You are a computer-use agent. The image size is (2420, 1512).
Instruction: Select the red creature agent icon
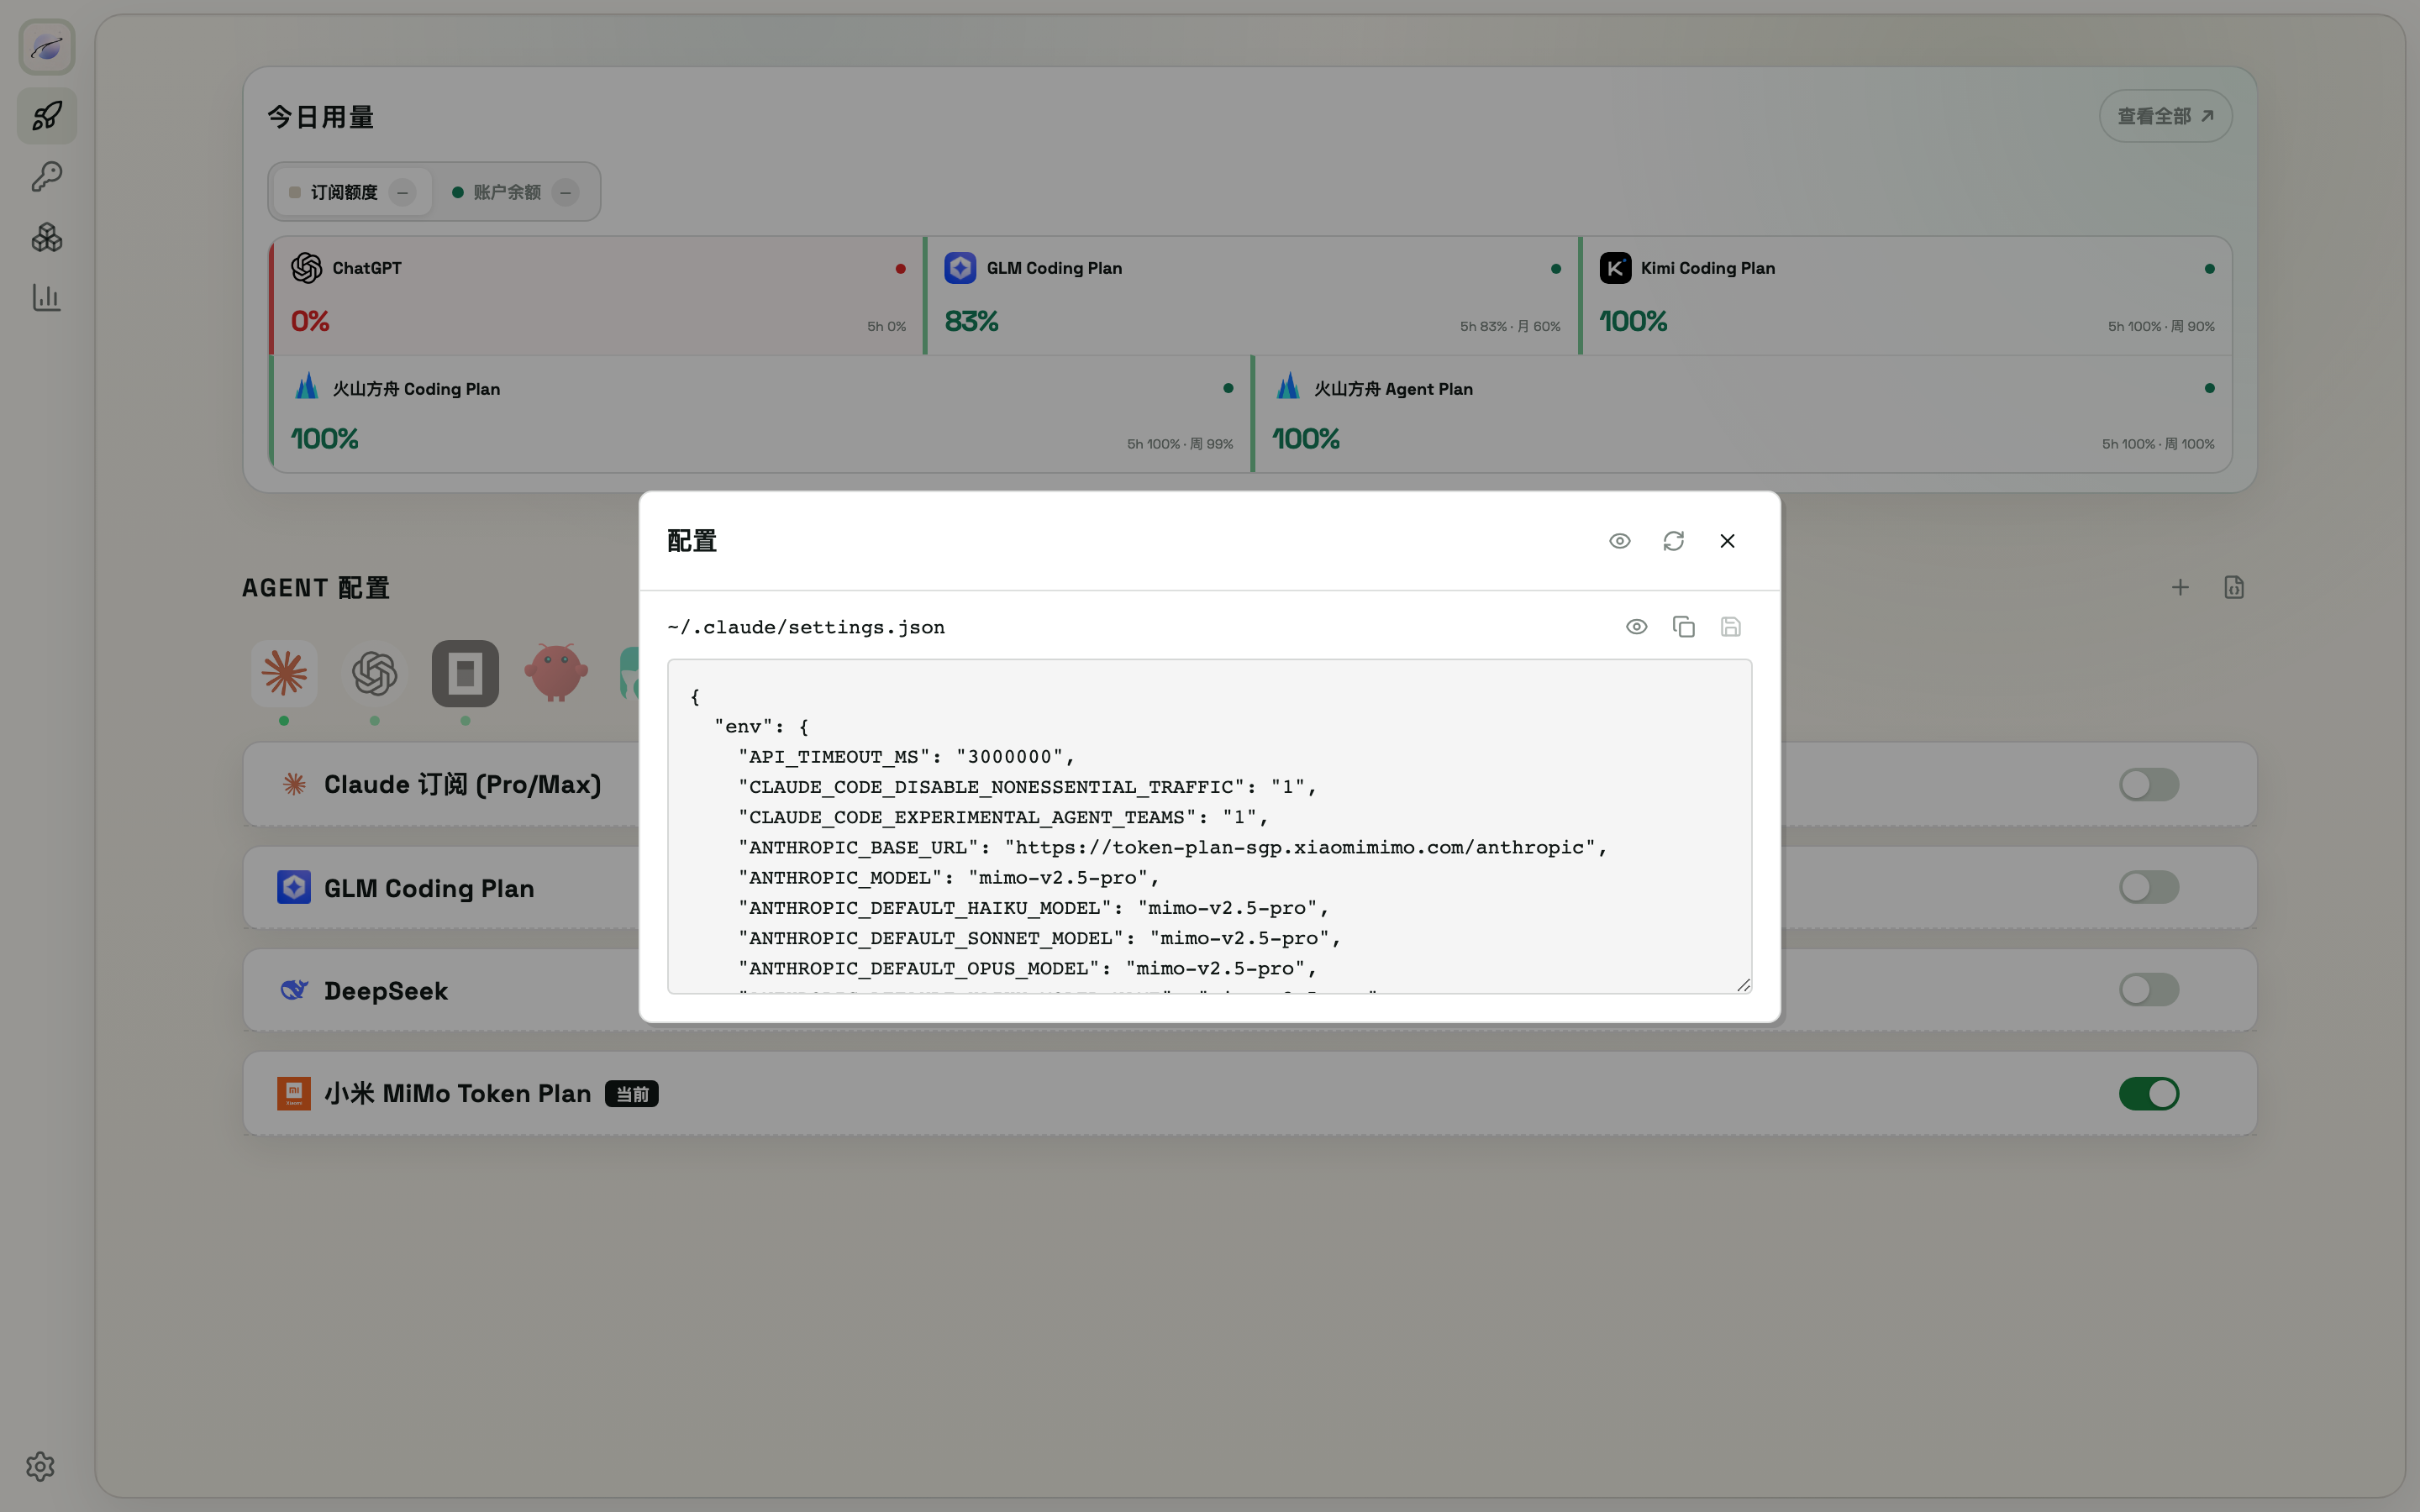pos(556,673)
